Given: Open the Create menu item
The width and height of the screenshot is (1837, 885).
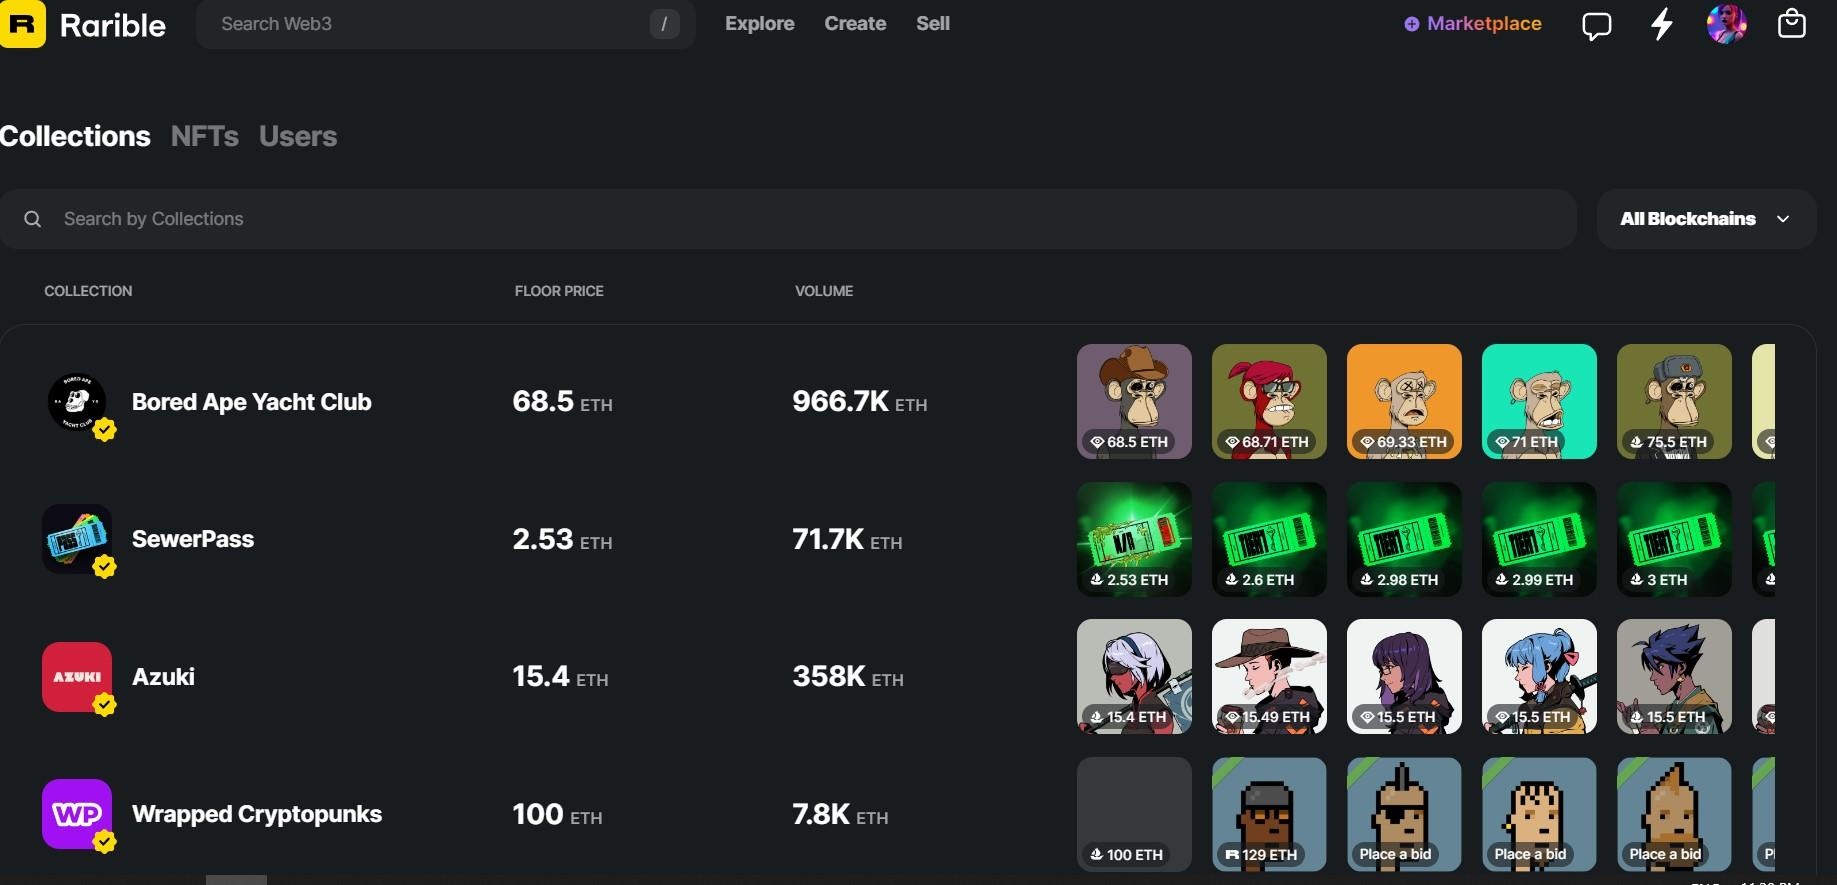Looking at the screenshot, I should (x=855, y=23).
